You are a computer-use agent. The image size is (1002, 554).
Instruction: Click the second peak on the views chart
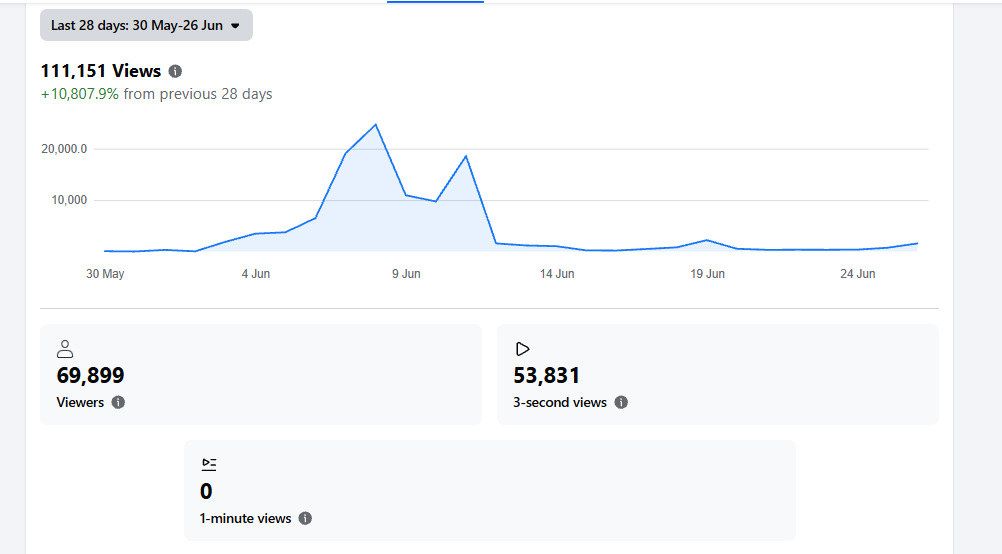(x=466, y=156)
